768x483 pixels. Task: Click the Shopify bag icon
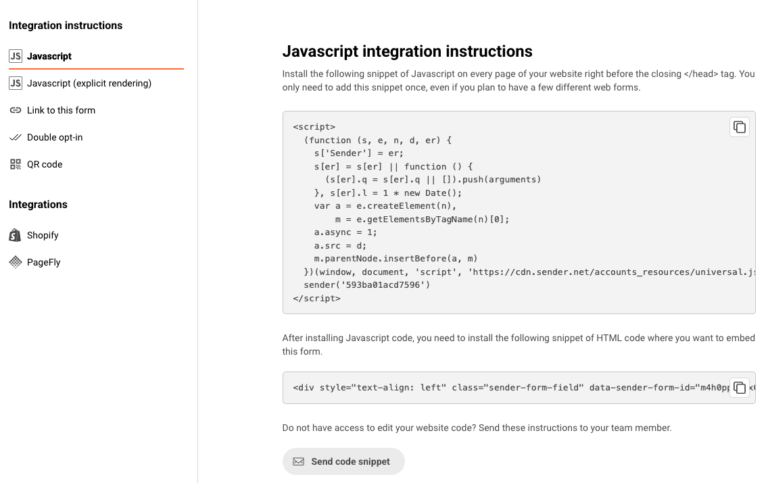tap(15, 236)
